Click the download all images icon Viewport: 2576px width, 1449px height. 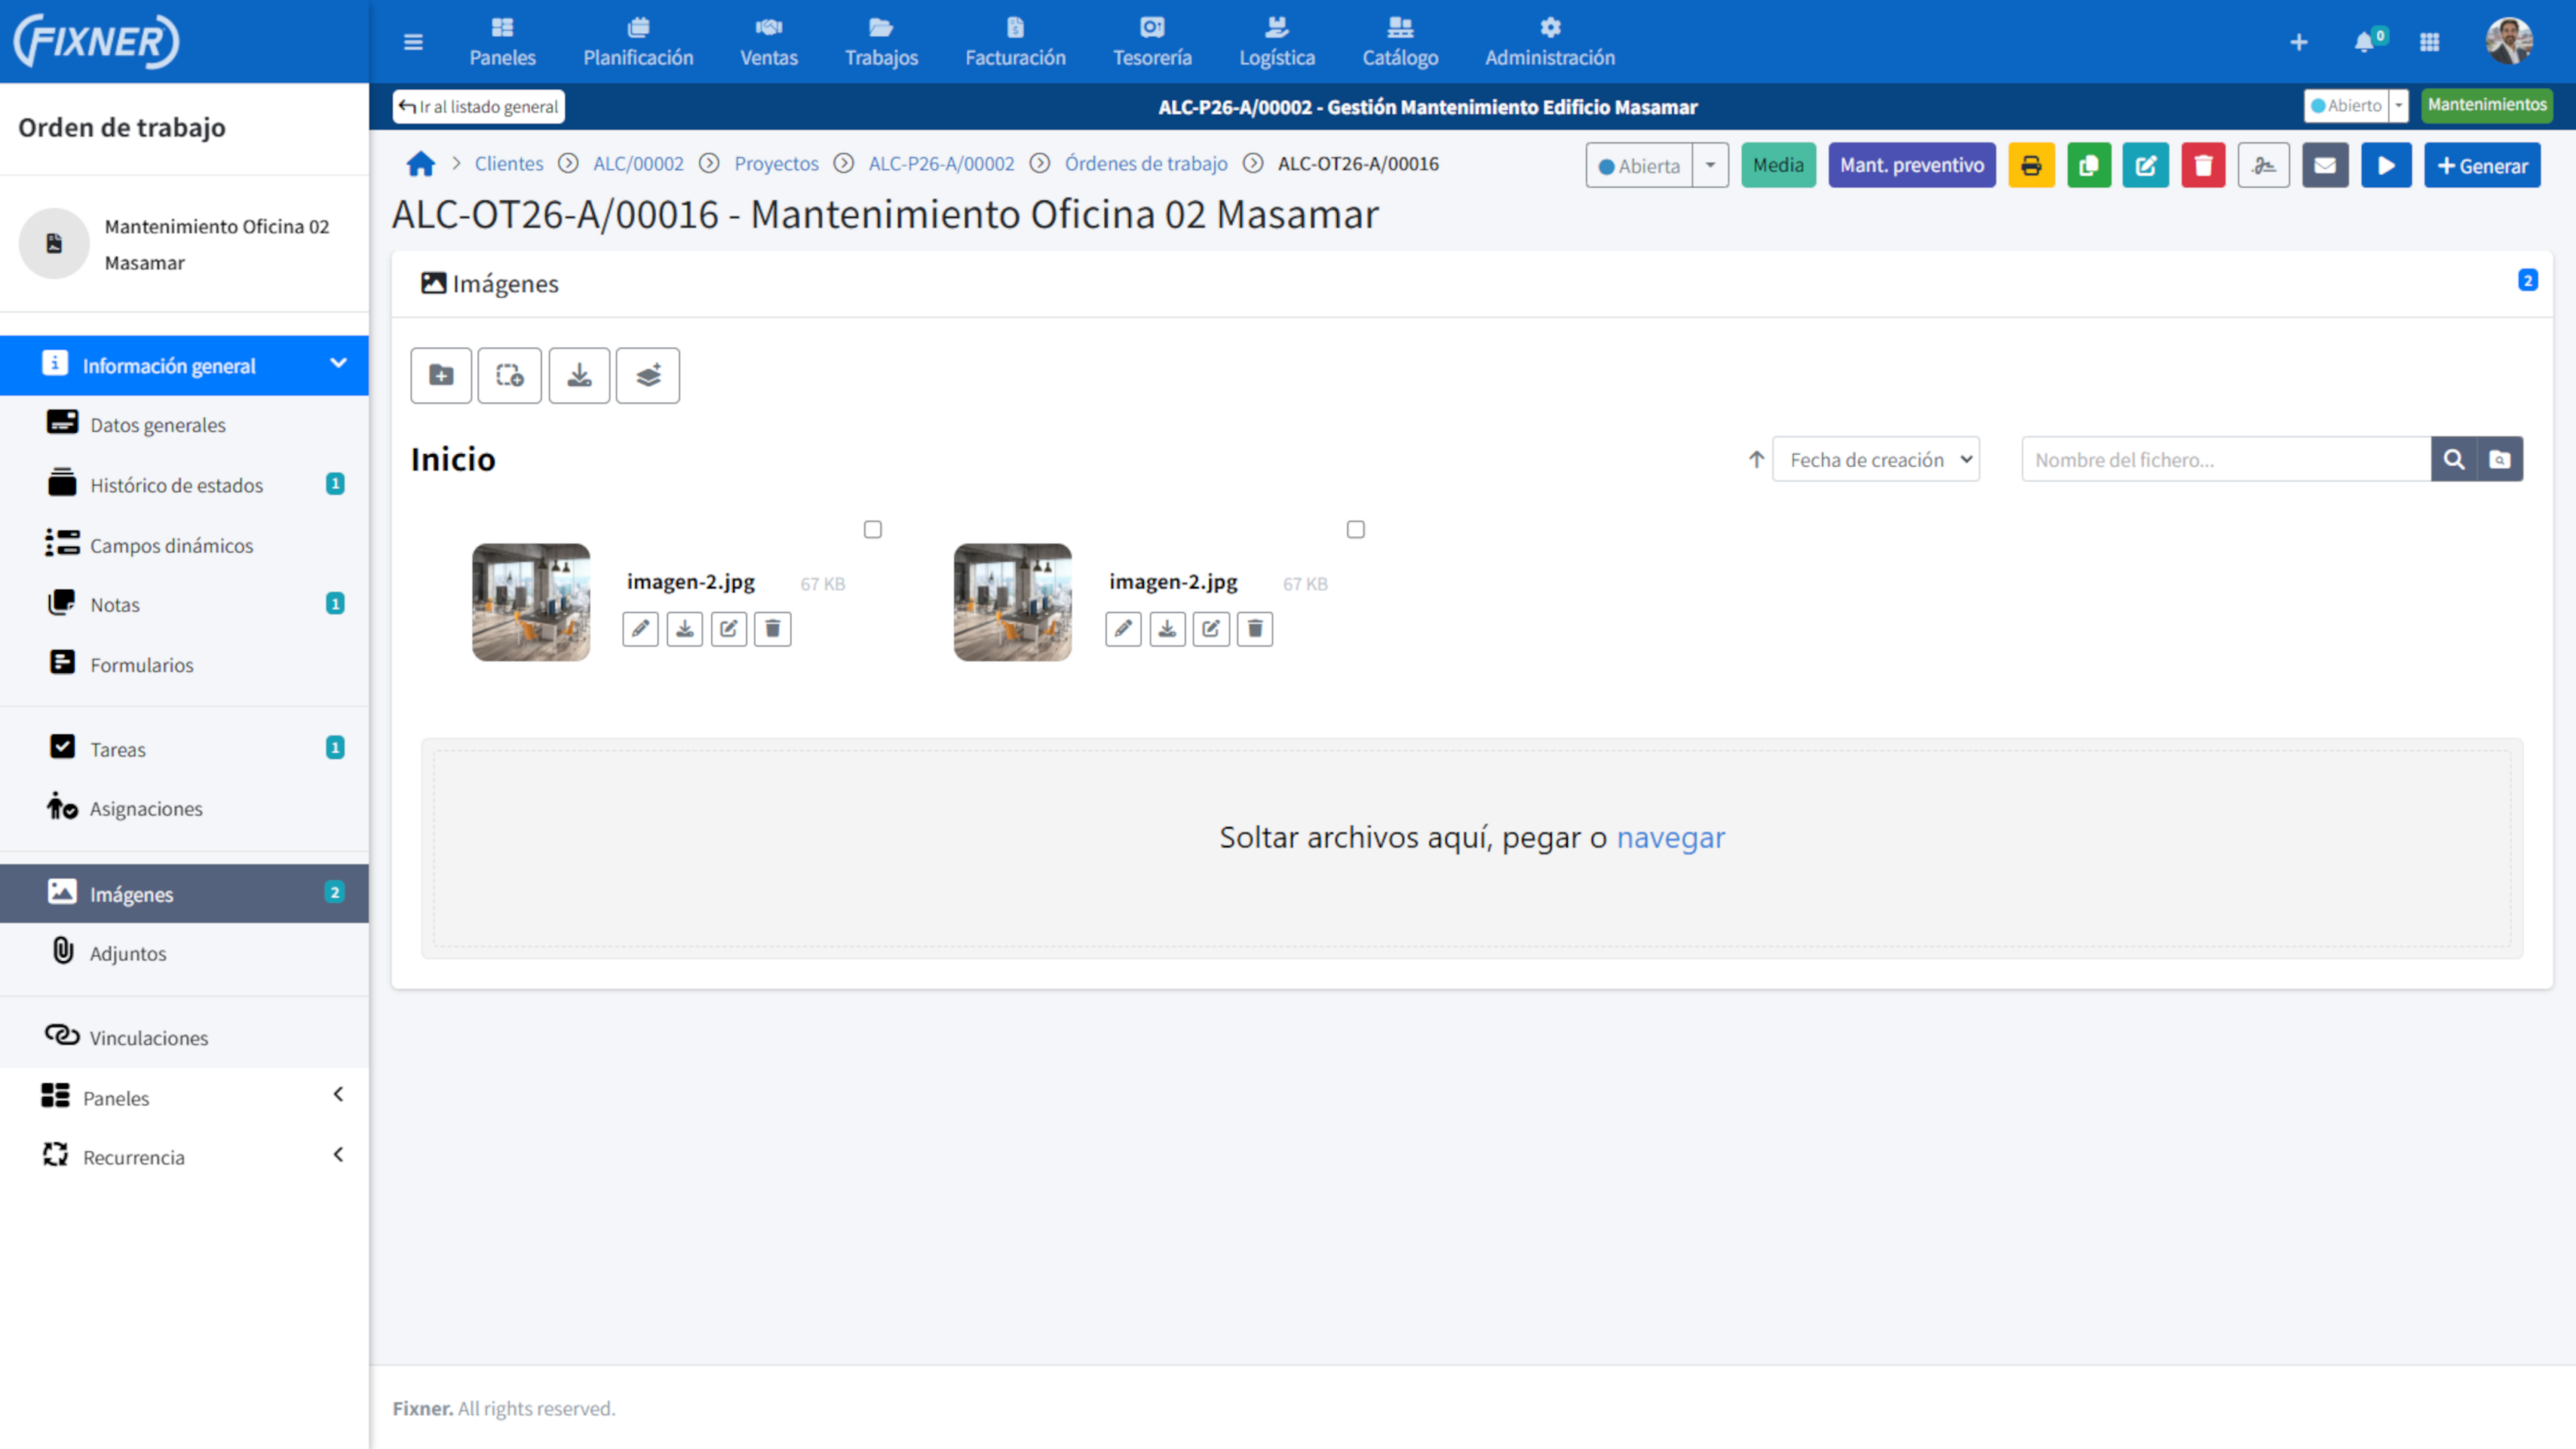click(579, 376)
